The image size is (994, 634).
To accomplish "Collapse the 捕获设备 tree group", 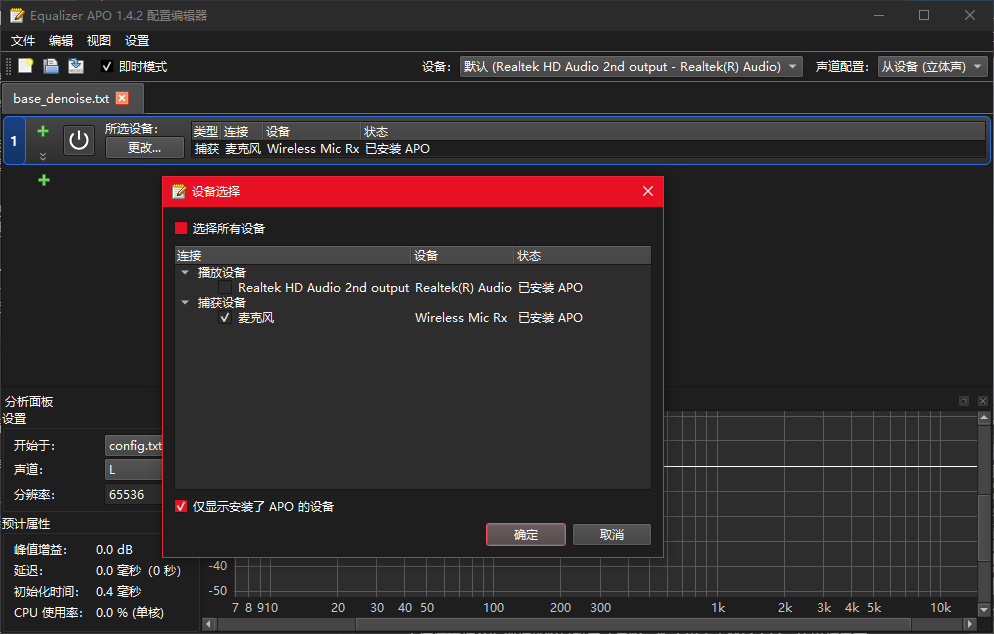I will click(185, 302).
